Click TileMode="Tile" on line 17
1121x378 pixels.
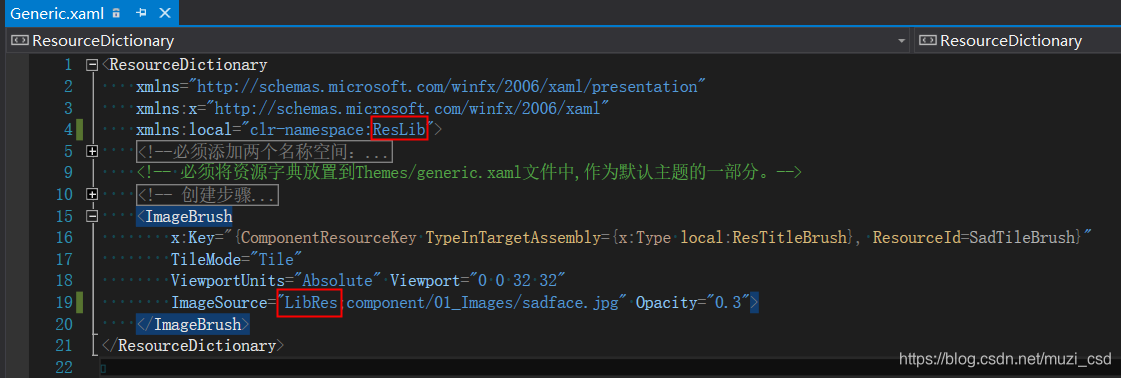point(237,259)
